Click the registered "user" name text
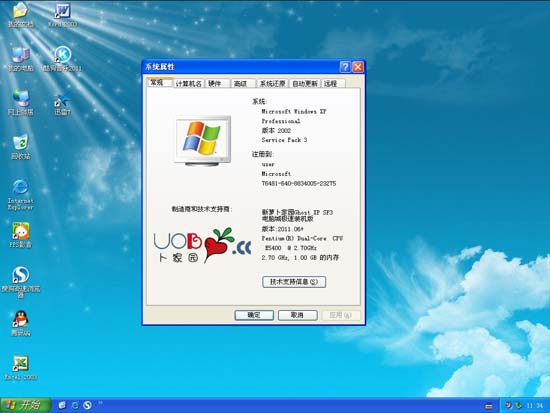 pyautogui.click(x=268, y=164)
